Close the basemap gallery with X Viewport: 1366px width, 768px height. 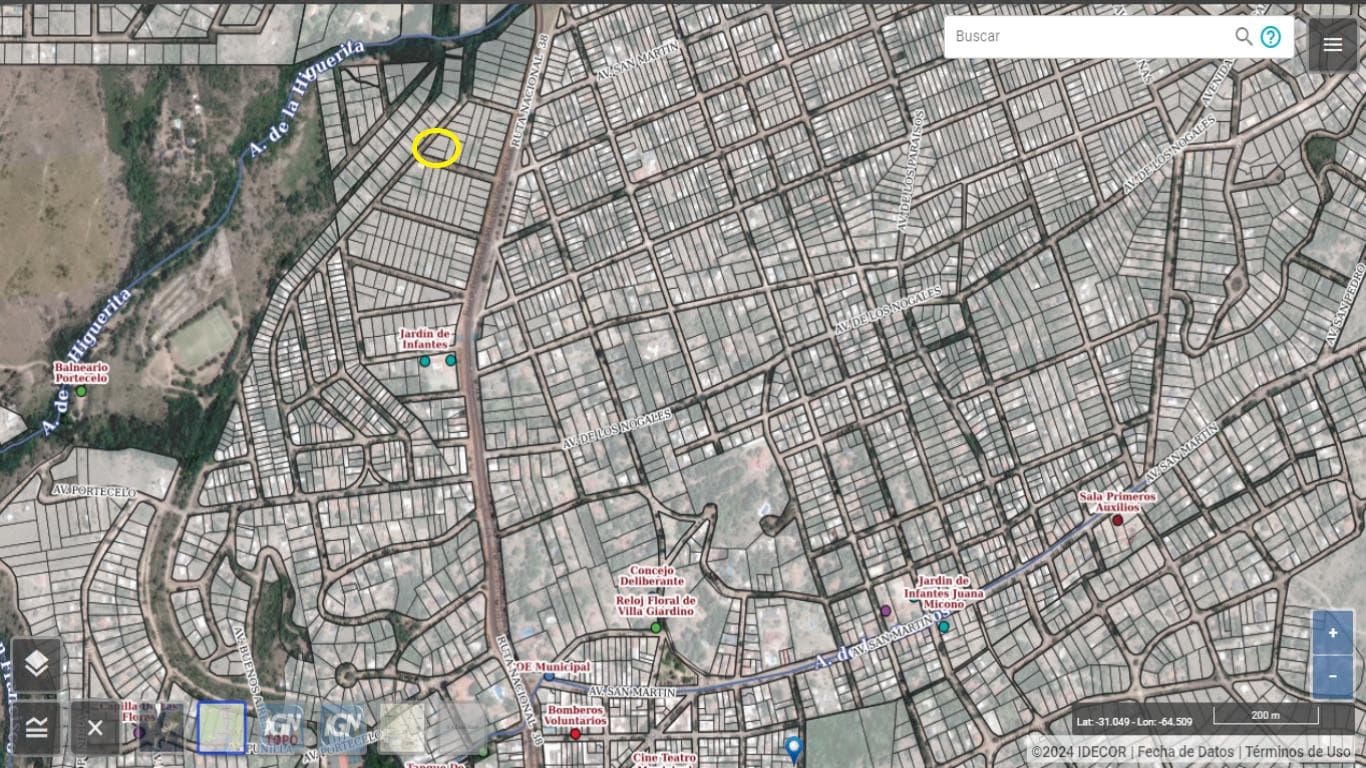[x=95, y=728]
